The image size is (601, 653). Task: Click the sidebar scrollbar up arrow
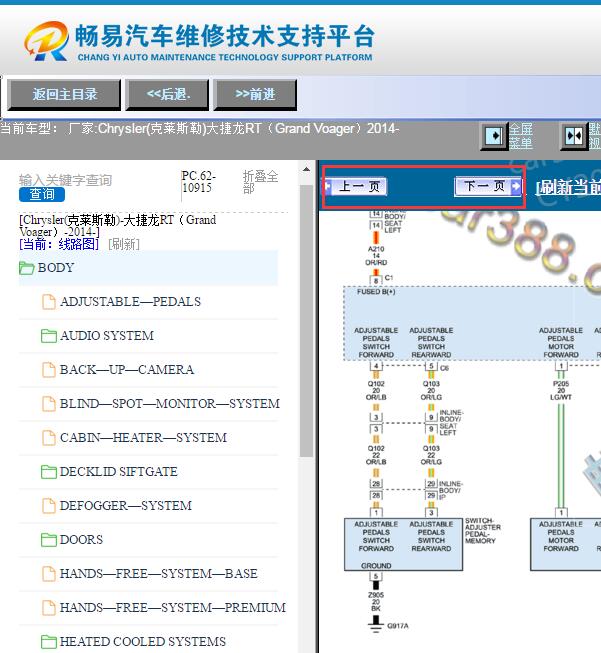tap(307, 169)
